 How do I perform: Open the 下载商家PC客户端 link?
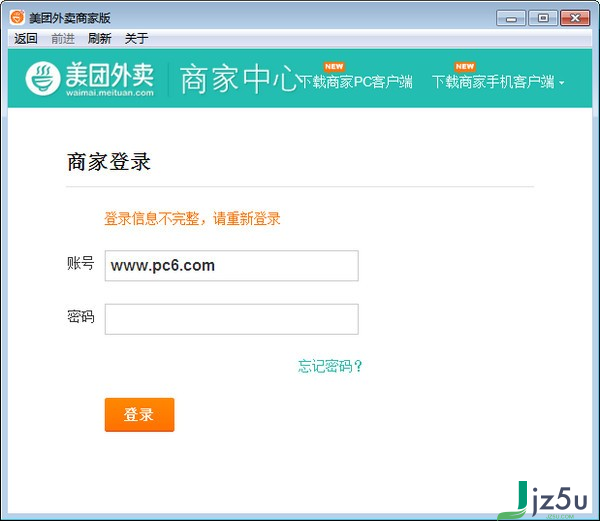355,82
